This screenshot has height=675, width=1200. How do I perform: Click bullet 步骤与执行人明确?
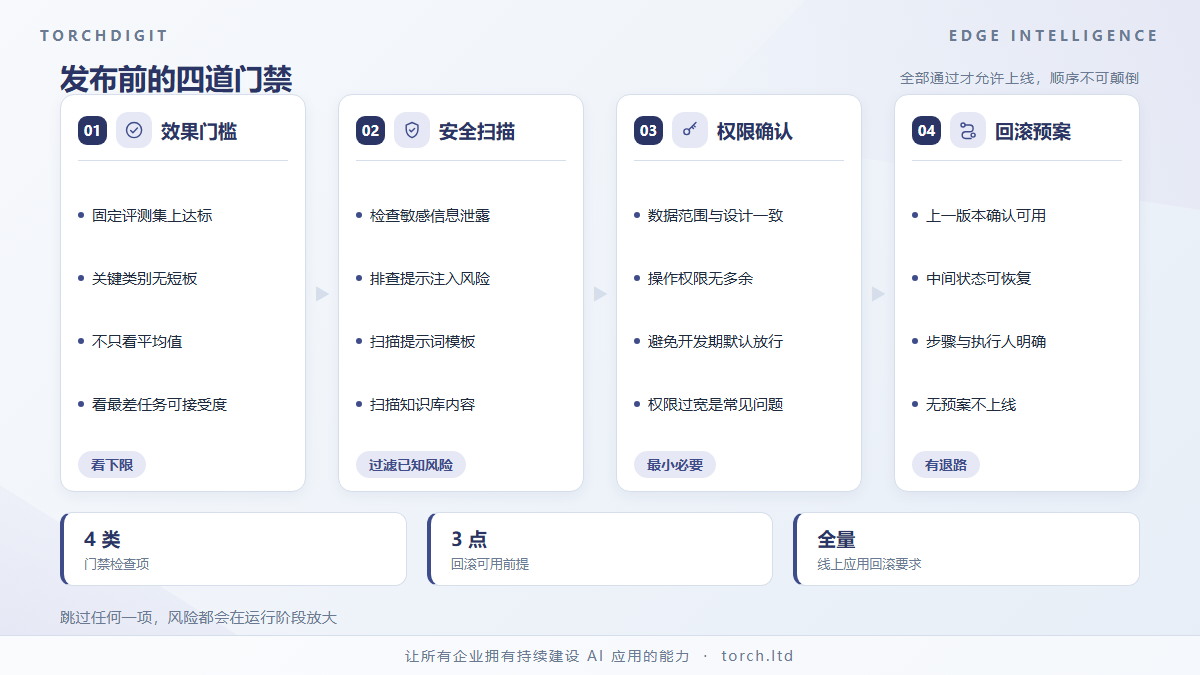click(x=986, y=341)
